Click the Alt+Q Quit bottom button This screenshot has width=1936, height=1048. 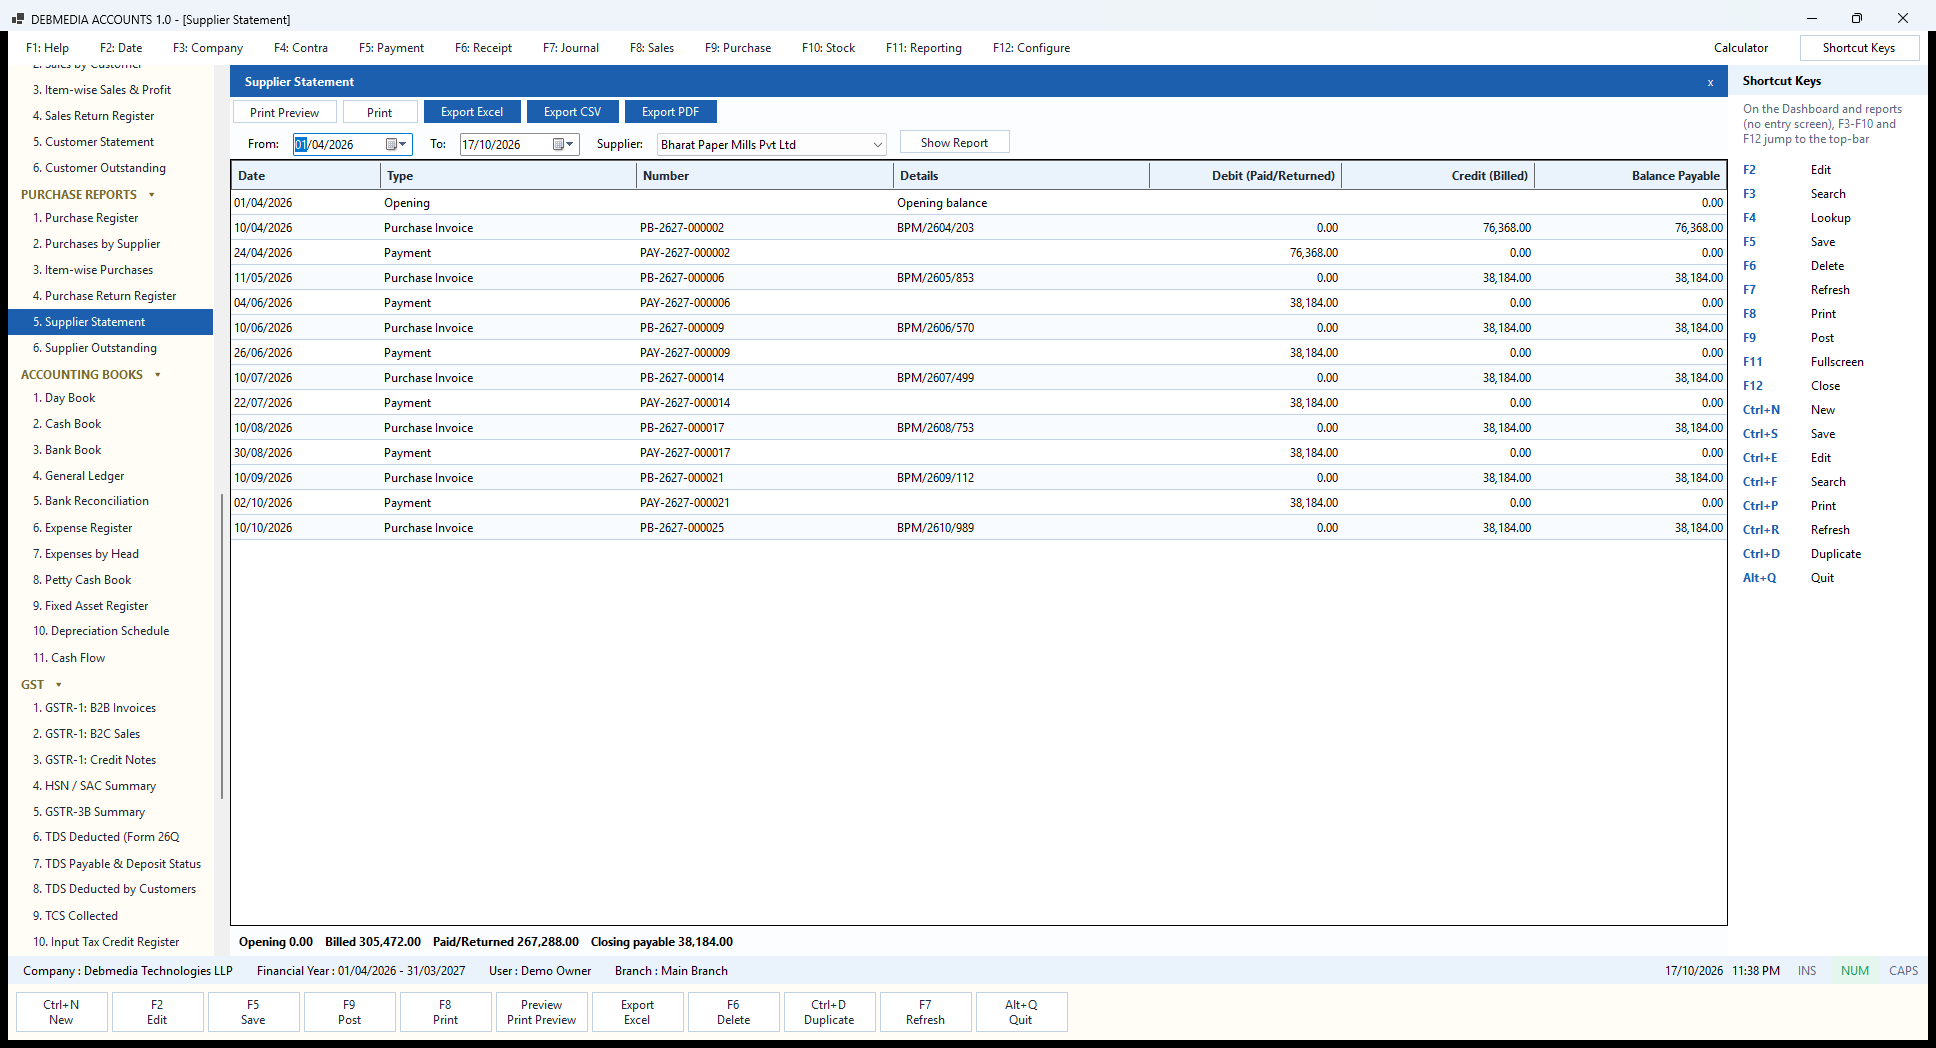(1021, 1012)
